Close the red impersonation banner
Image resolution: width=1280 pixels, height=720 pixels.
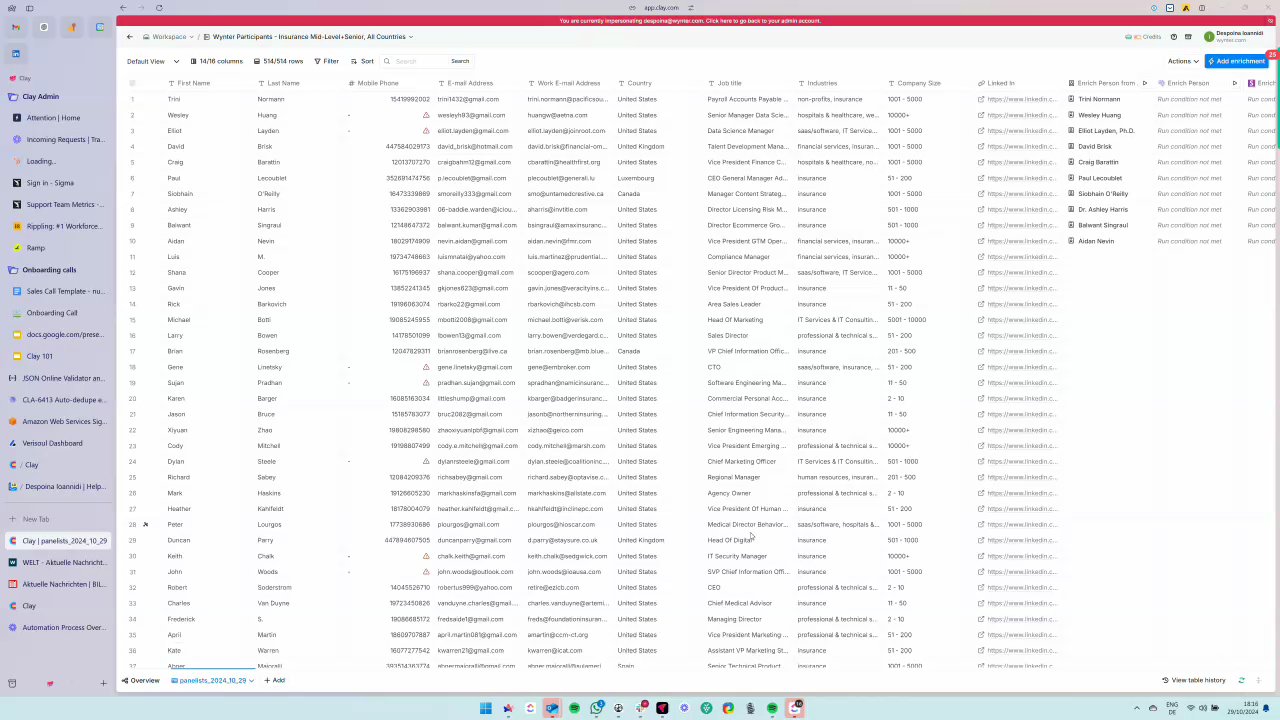point(1270,20)
